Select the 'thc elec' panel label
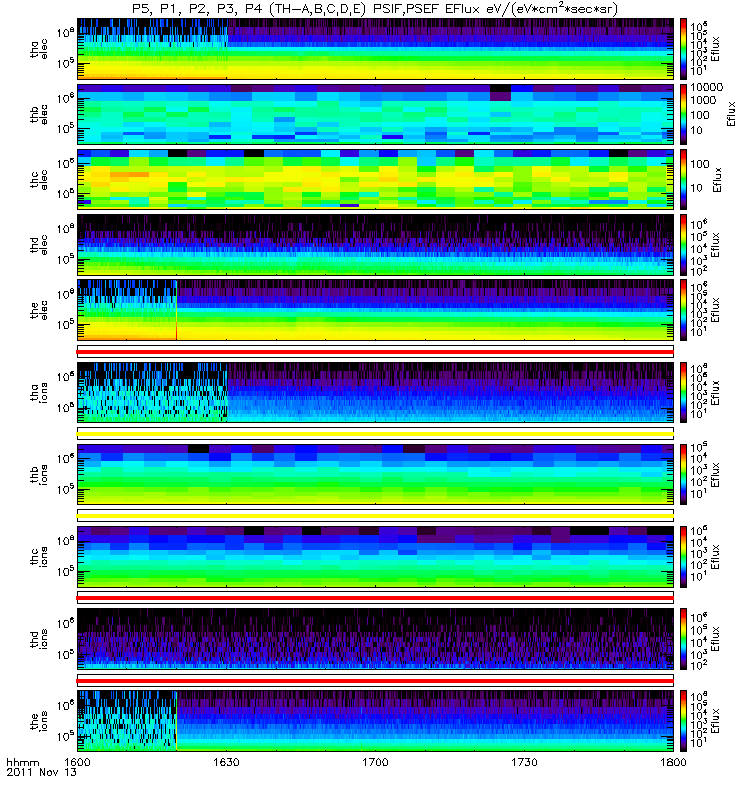The height and width of the screenshot is (800, 750). 39,180
